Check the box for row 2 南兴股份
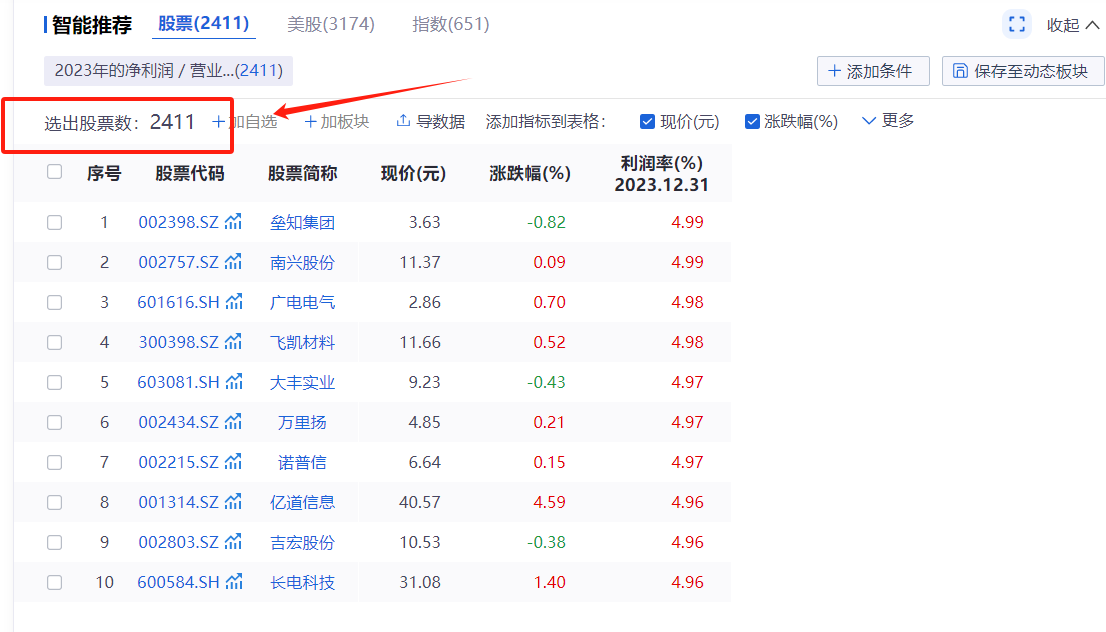Viewport: 1106px width, 632px height. [x=54, y=262]
